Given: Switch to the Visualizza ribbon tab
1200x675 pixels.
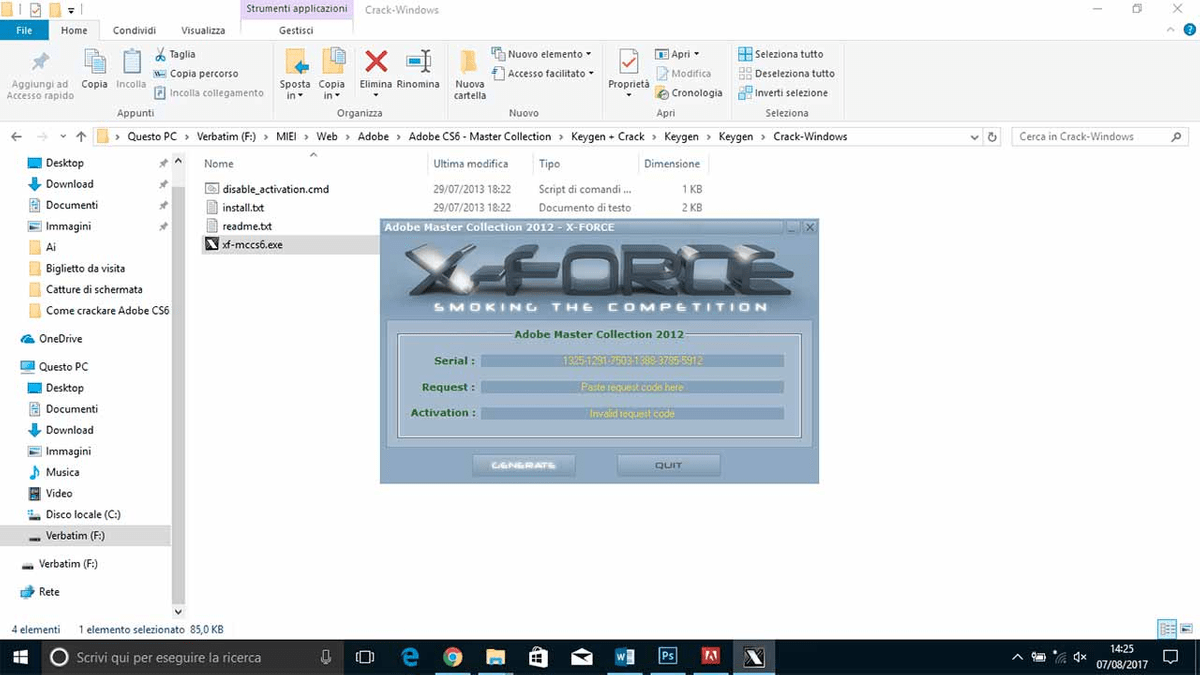Looking at the screenshot, I should click(203, 30).
